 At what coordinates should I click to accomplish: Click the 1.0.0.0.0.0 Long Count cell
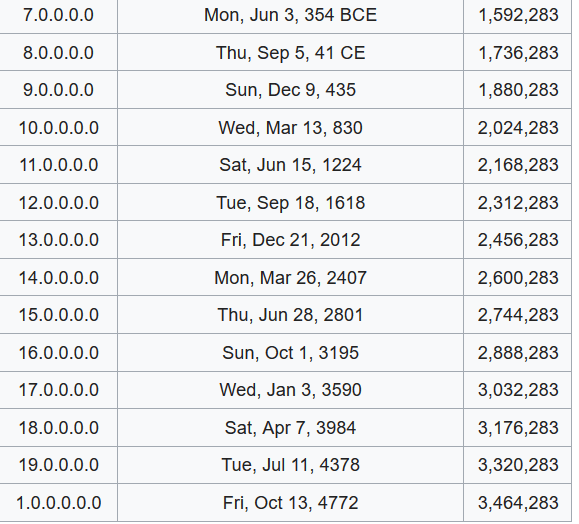[58, 503]
